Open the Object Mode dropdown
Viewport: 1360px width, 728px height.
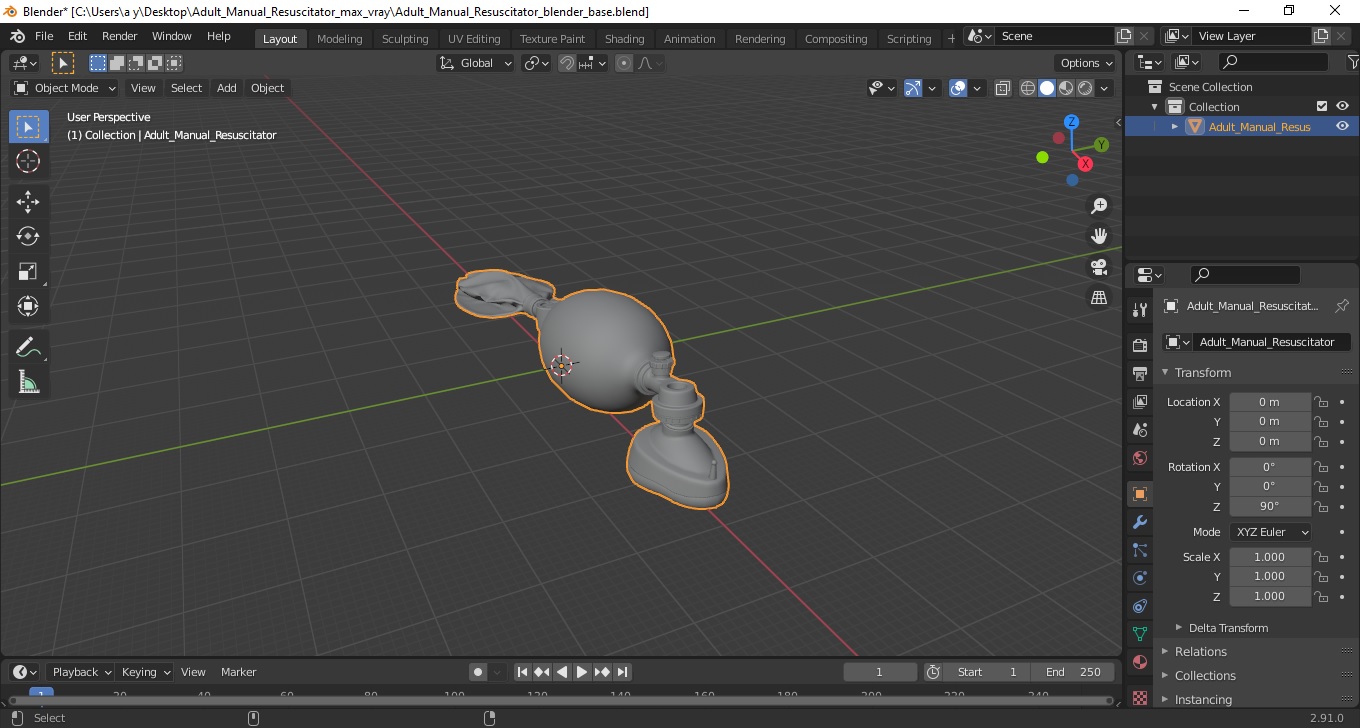65,88
